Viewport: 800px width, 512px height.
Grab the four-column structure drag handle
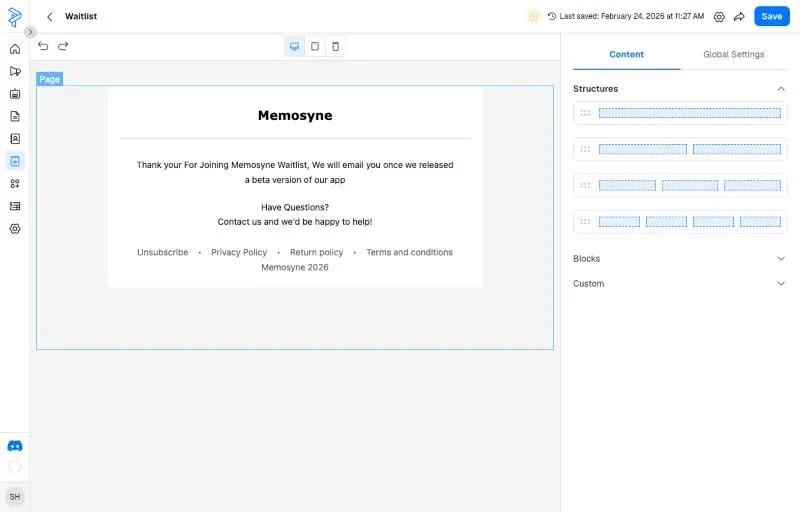tap(585, 222)
